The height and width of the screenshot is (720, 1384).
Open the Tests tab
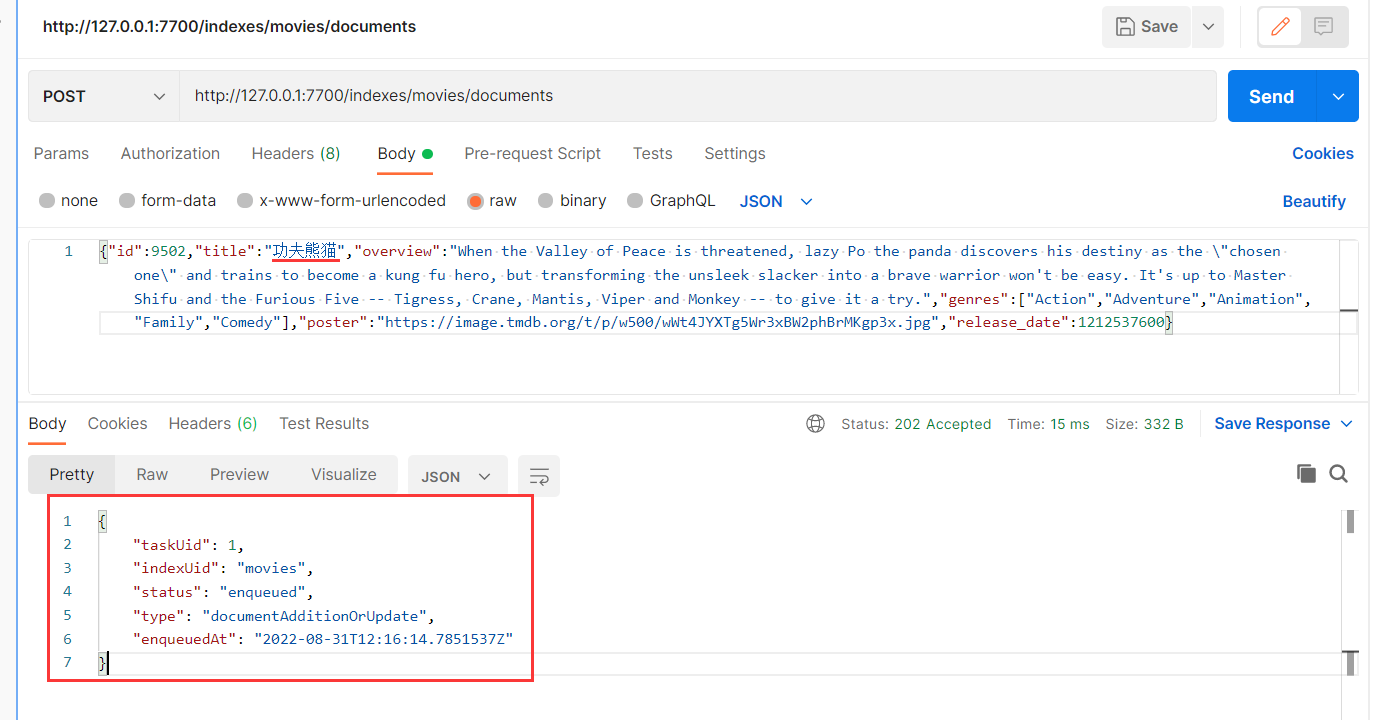(652, 154)
